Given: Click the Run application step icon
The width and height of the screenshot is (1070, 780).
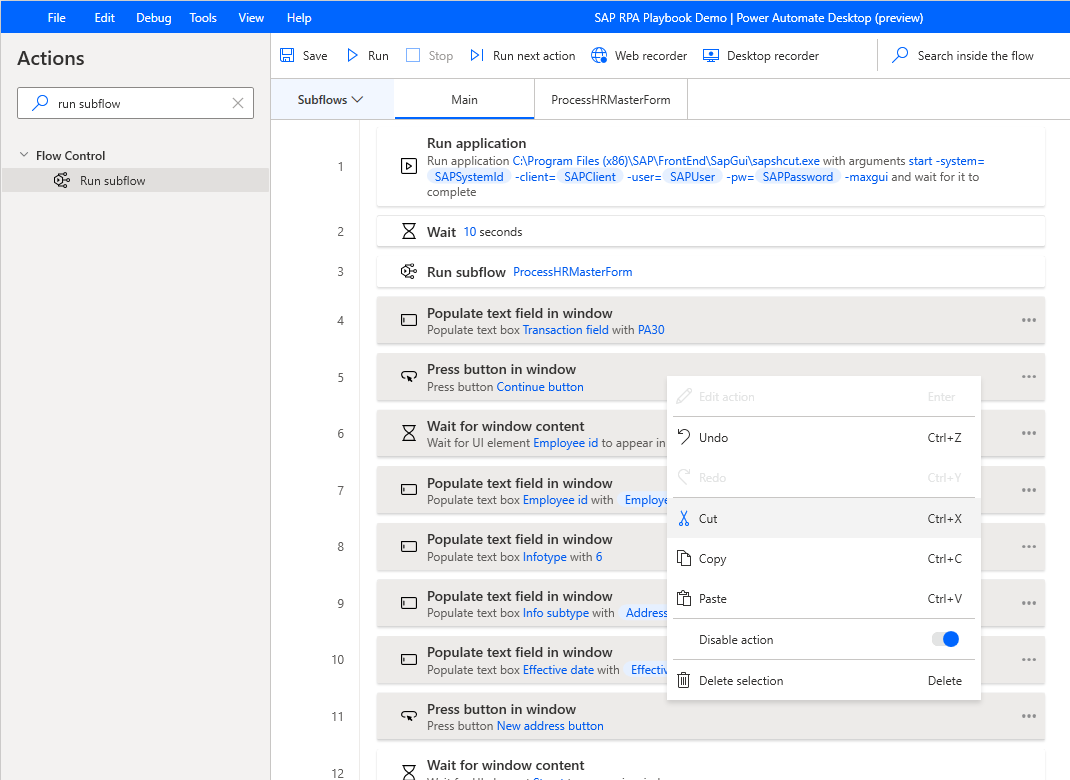Looking at the screenshot, I should 409,166.
